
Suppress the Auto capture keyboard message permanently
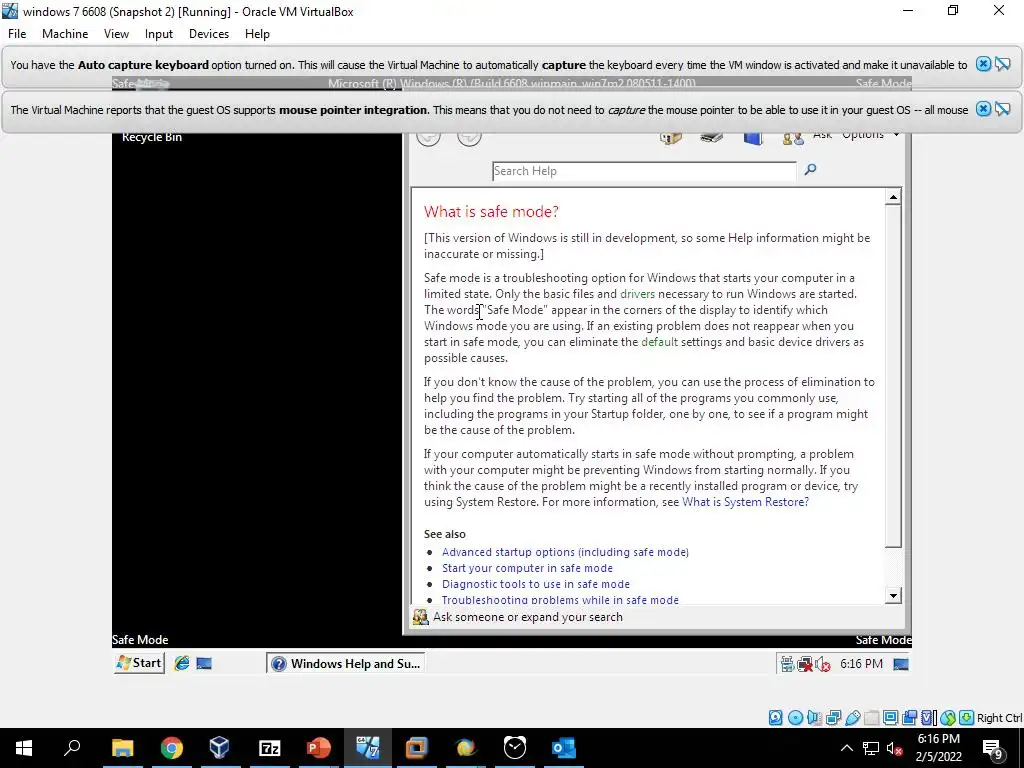point(1003,64)
